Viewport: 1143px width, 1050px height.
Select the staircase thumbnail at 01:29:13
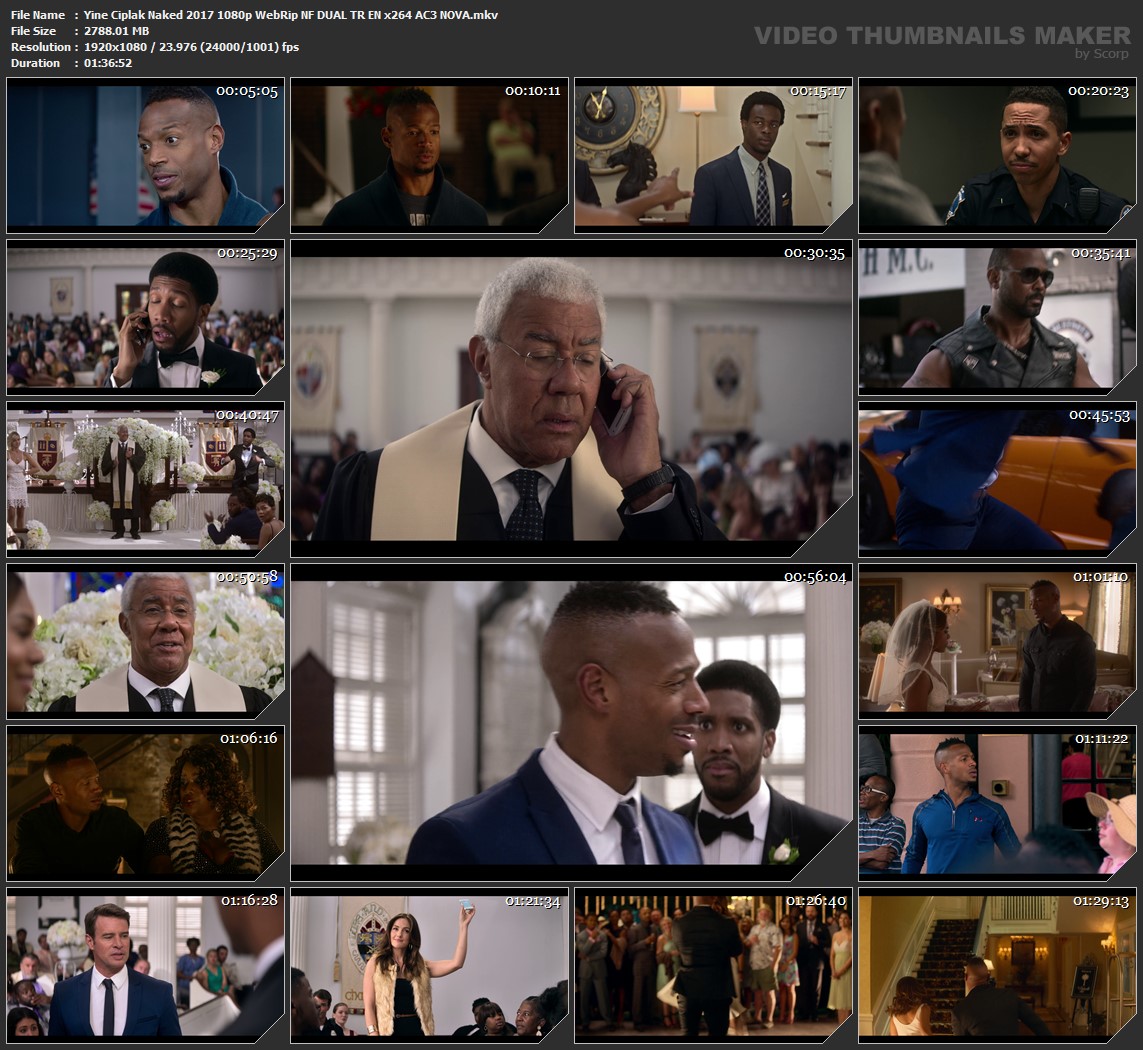pos(997,965)
